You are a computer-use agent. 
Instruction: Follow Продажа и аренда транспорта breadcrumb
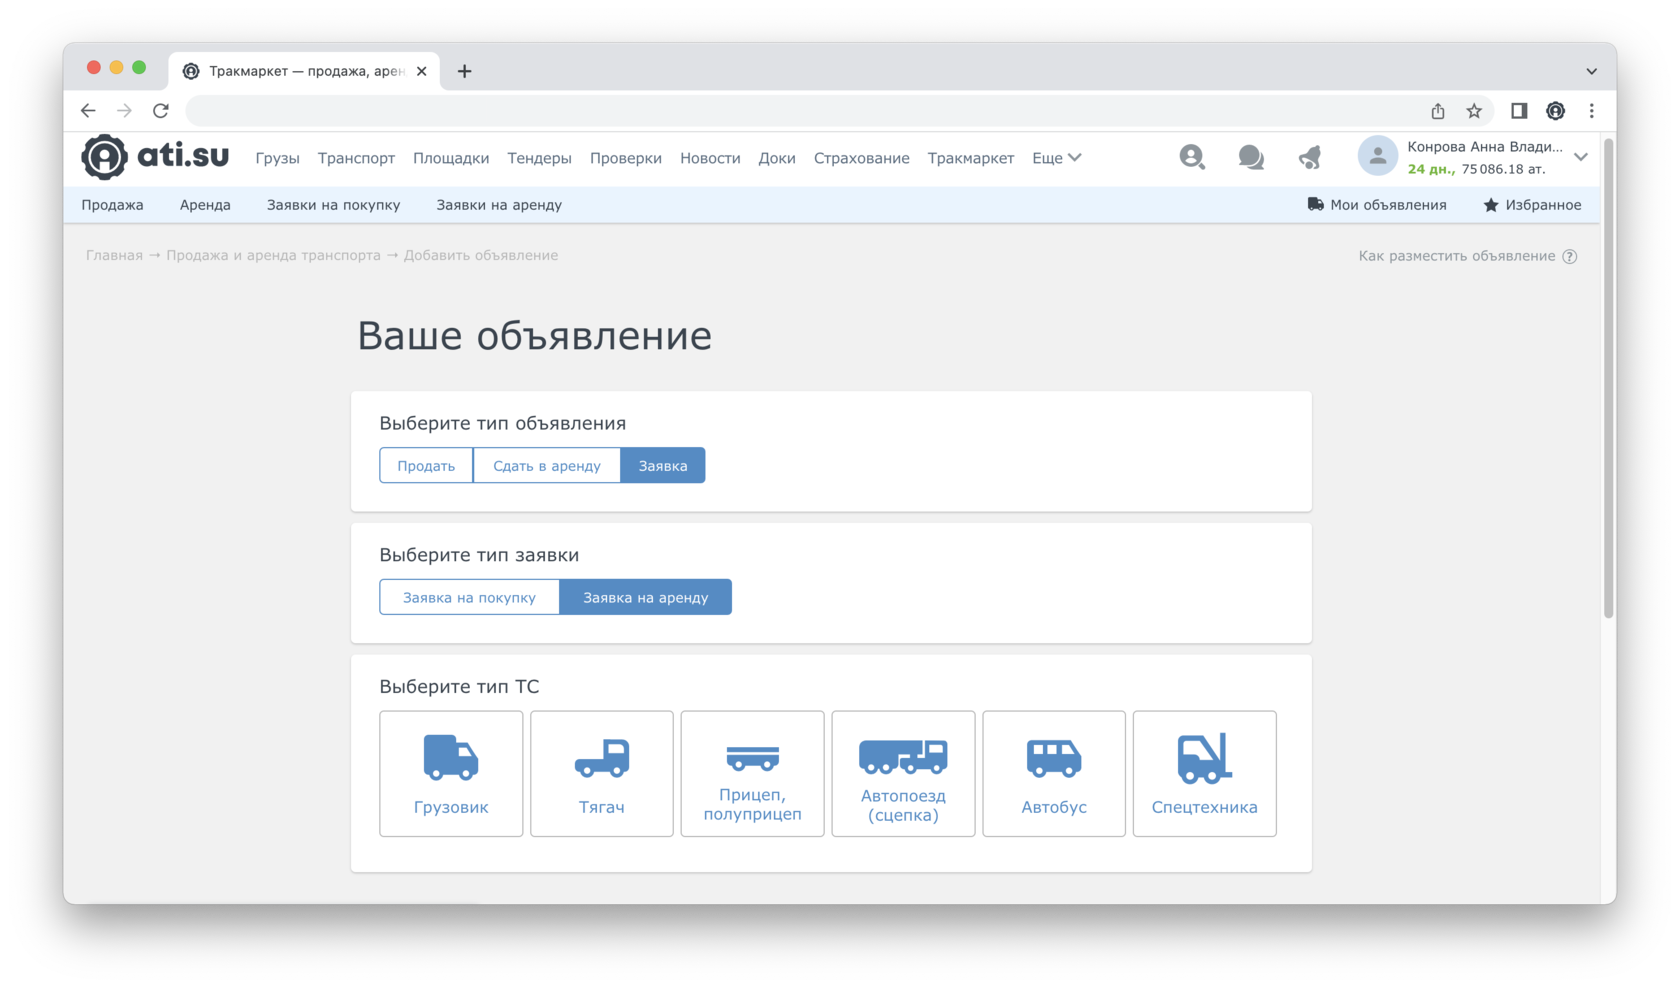[273, 255]
